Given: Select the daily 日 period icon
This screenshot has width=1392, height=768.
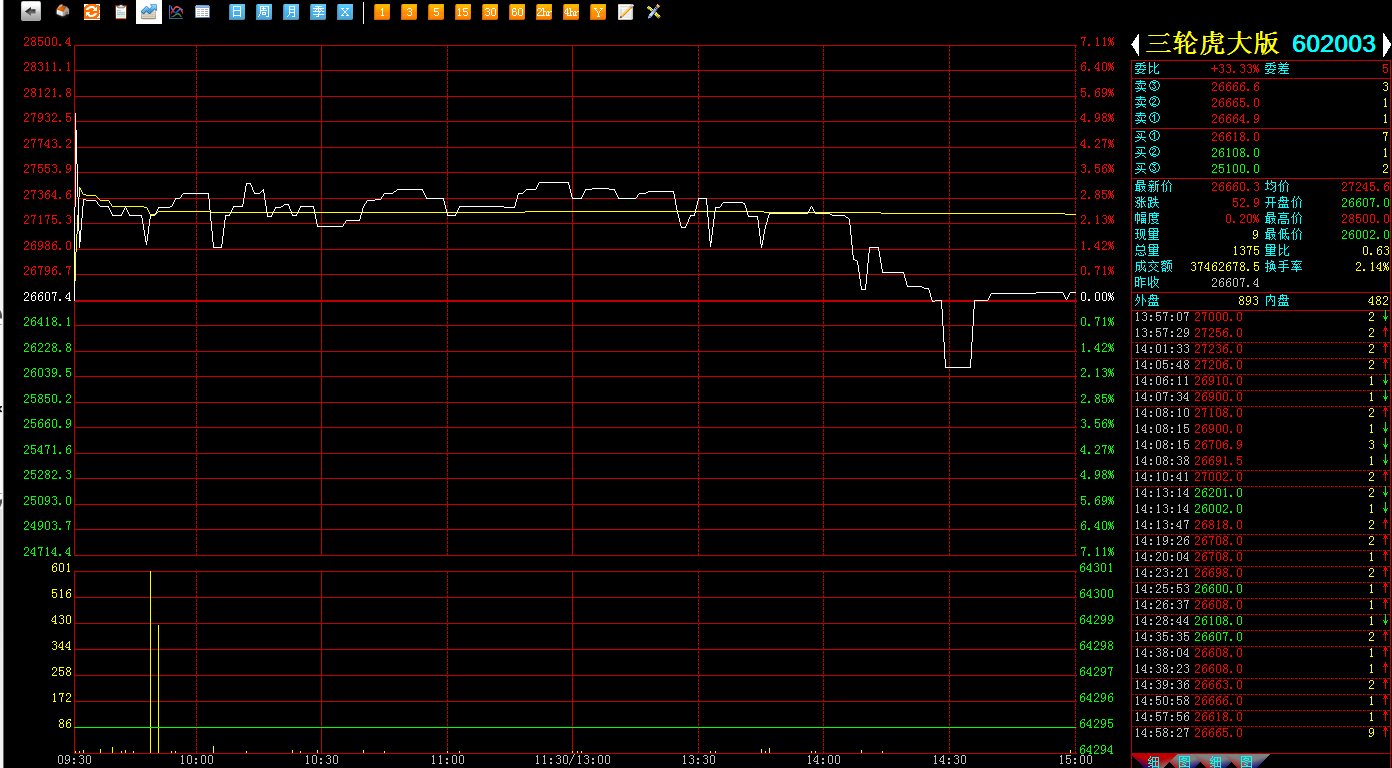Looking at the screenshot, I should 237,12.
